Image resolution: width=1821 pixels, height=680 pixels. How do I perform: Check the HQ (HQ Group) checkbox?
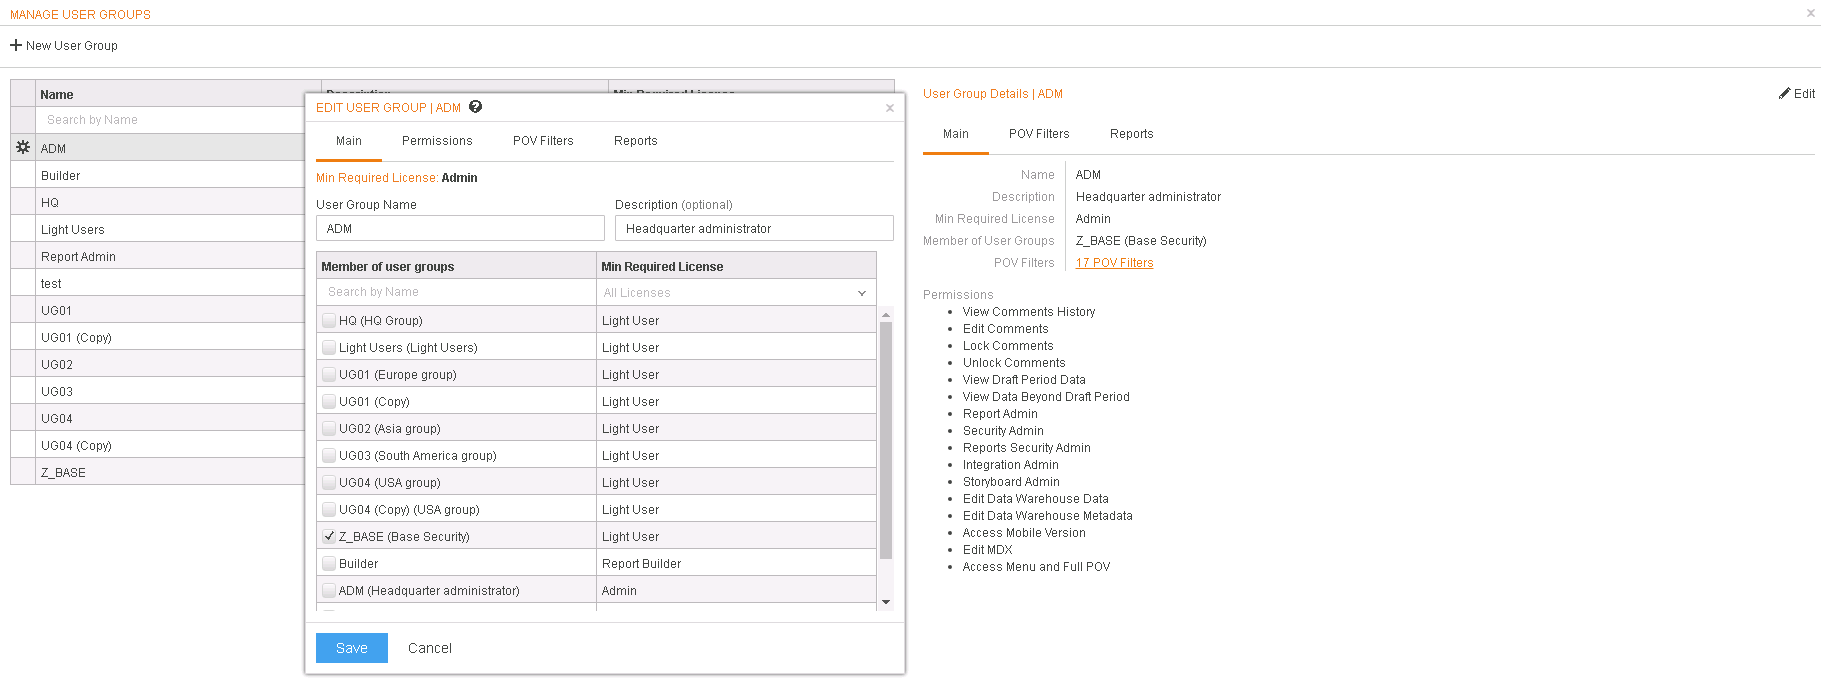tap(329, 320)
